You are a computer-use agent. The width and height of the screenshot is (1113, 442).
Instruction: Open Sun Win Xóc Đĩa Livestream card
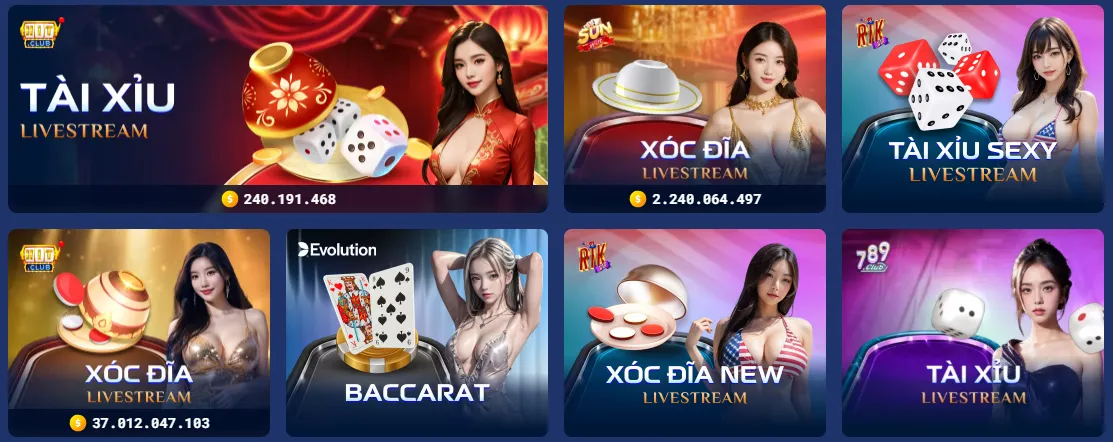(694, 109)
